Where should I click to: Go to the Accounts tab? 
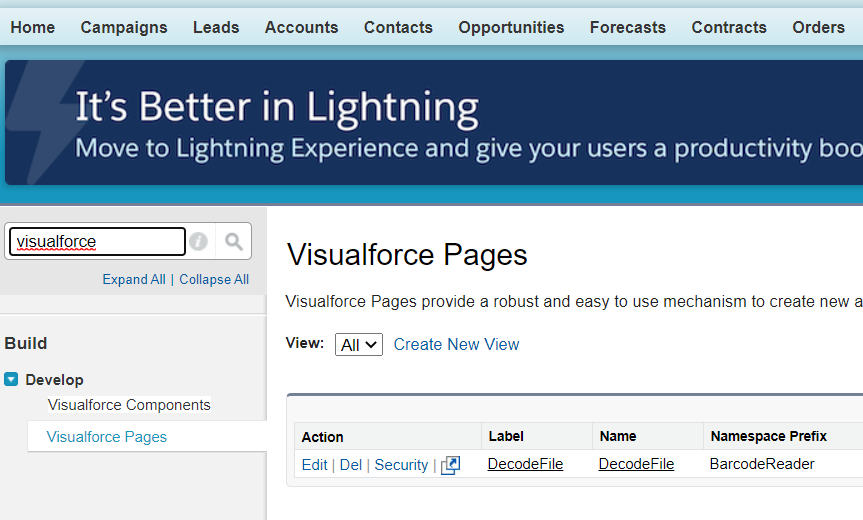pos(301,27)
